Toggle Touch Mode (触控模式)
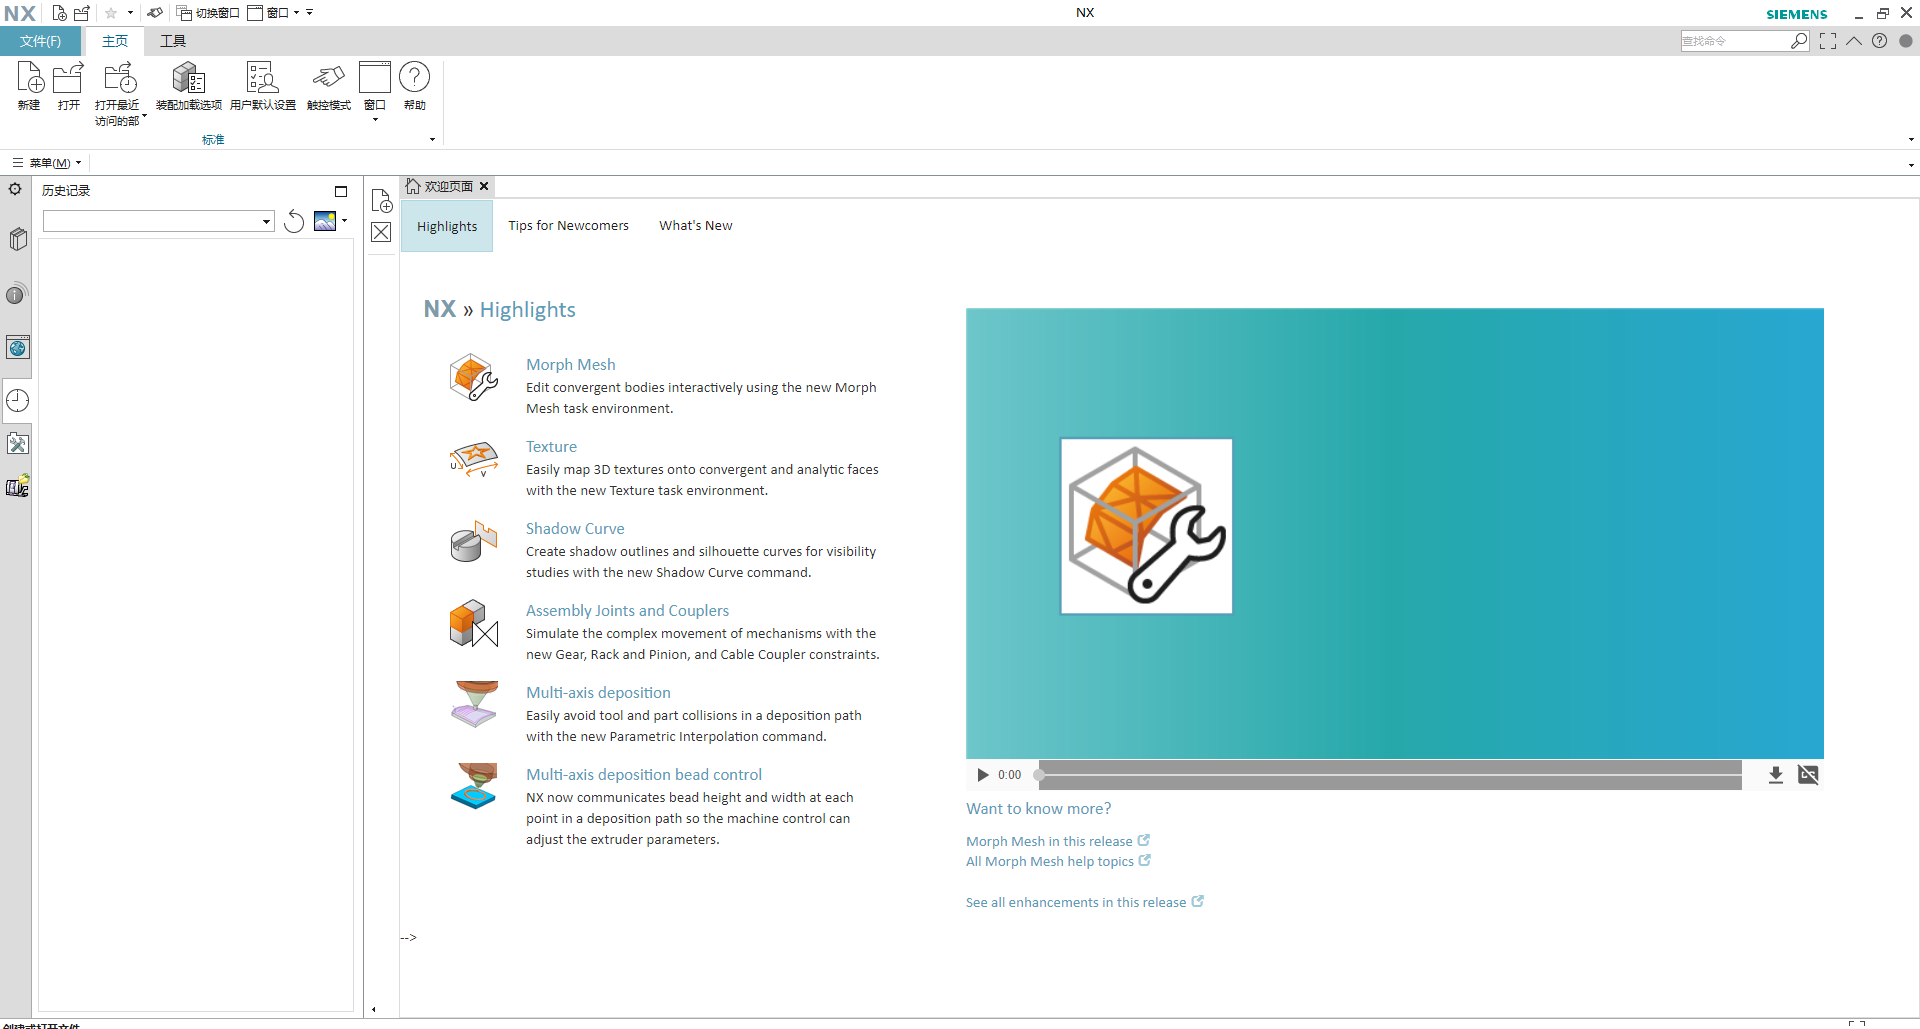 pos(328,79)
